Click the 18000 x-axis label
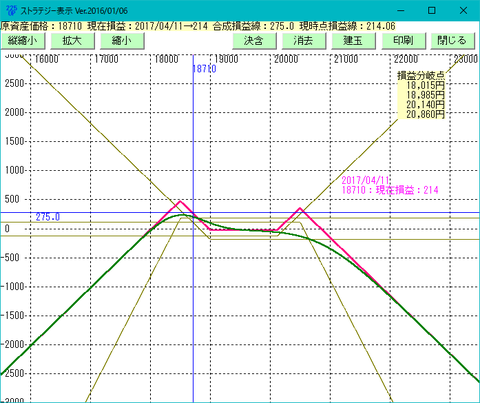Viewport: 480px width, 403px height. (x=166, y=59)
